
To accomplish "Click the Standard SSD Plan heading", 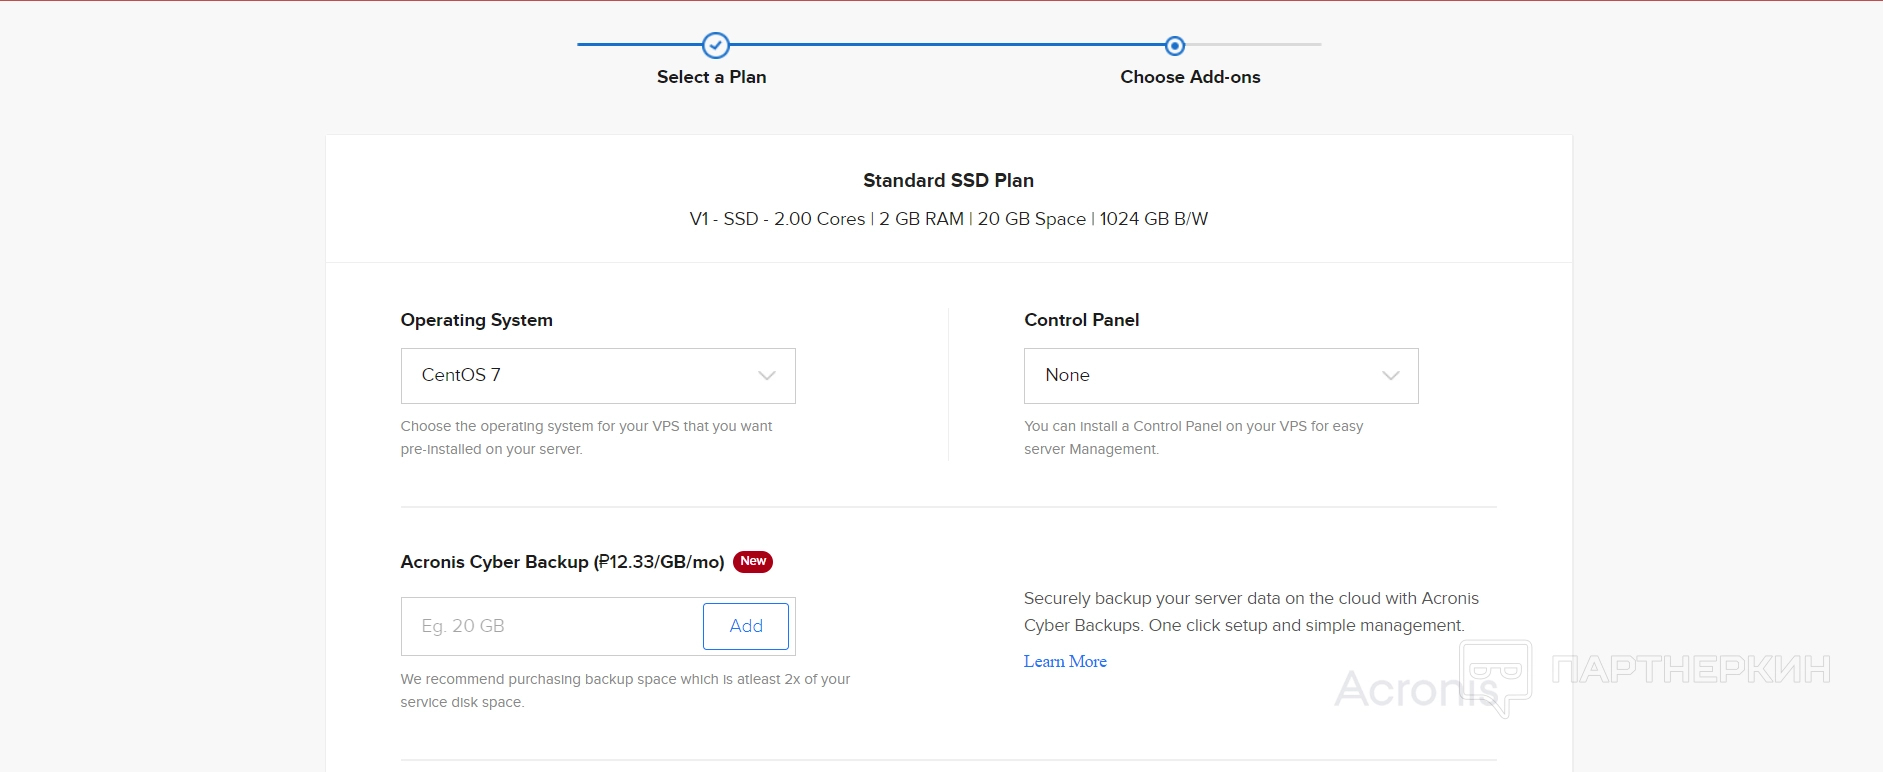I will [948, 180].
